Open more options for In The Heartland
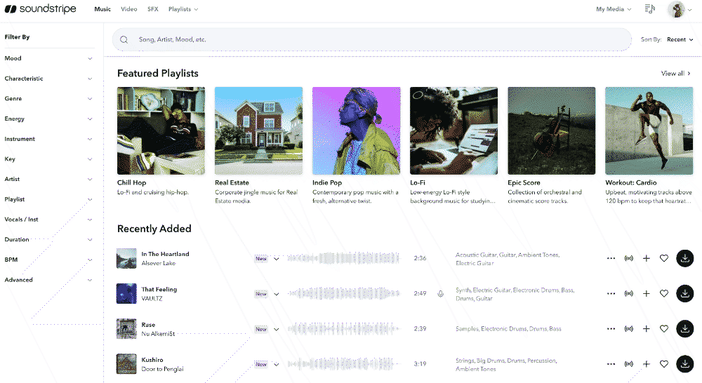 611,258
